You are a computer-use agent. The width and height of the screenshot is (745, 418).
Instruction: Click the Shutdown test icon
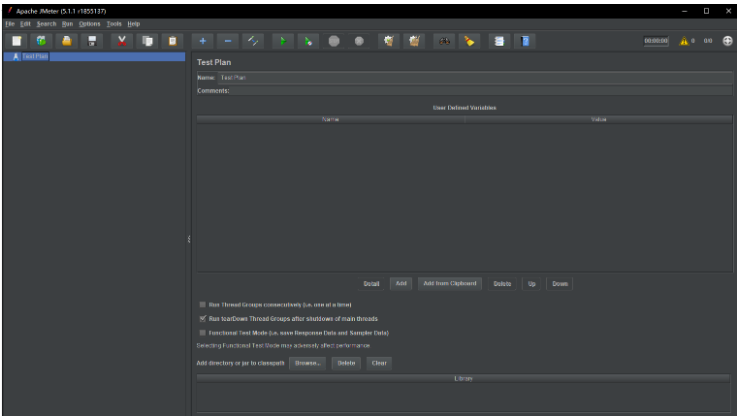[x=359, y=41]
